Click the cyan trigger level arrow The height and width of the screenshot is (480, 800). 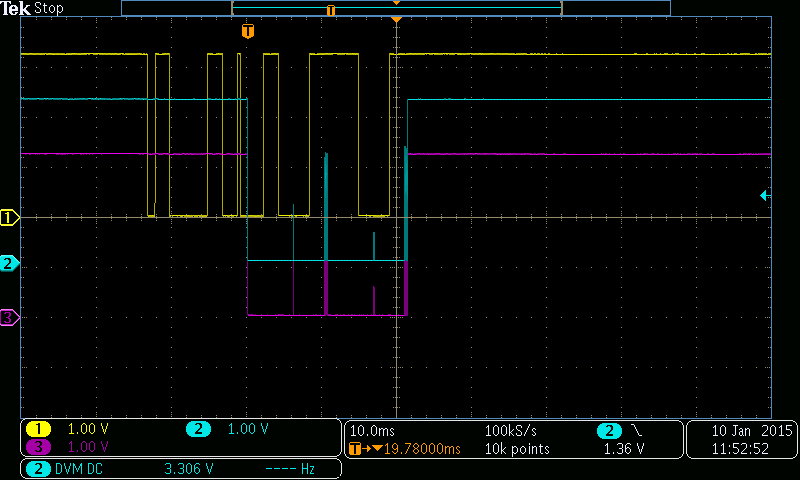tap(765, 195)
